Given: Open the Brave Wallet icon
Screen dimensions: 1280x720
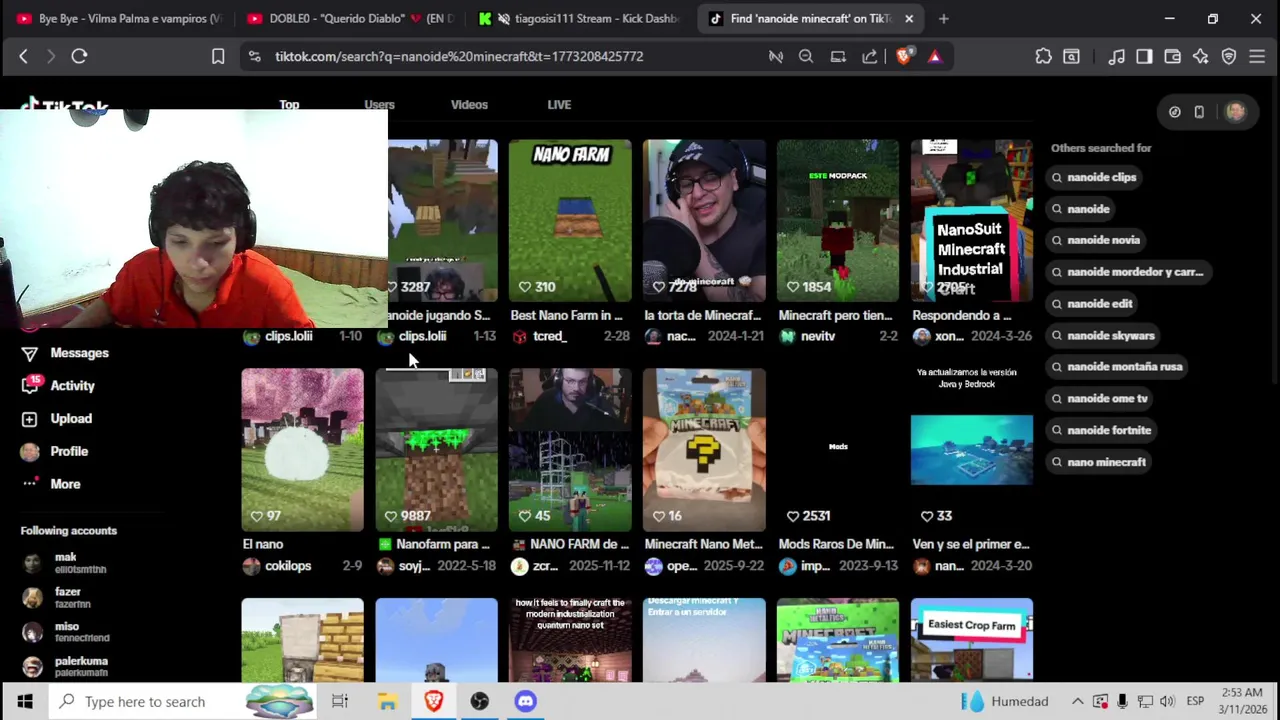Looking at the screenshot, I should coord(1172,56).
